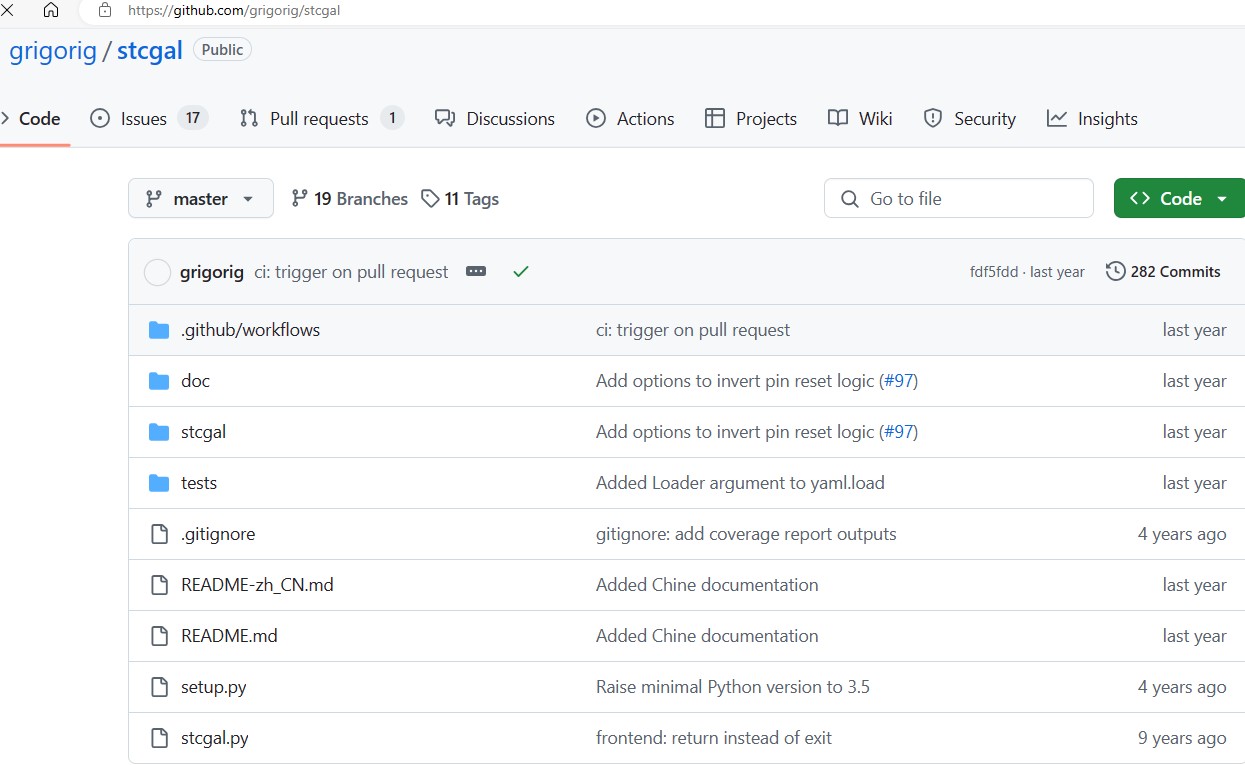Image resolution: width=1245 pixels, height=765 pixels.
Task: Open commit 'frontend: return instead of exit'
Action: coord(714,738)
